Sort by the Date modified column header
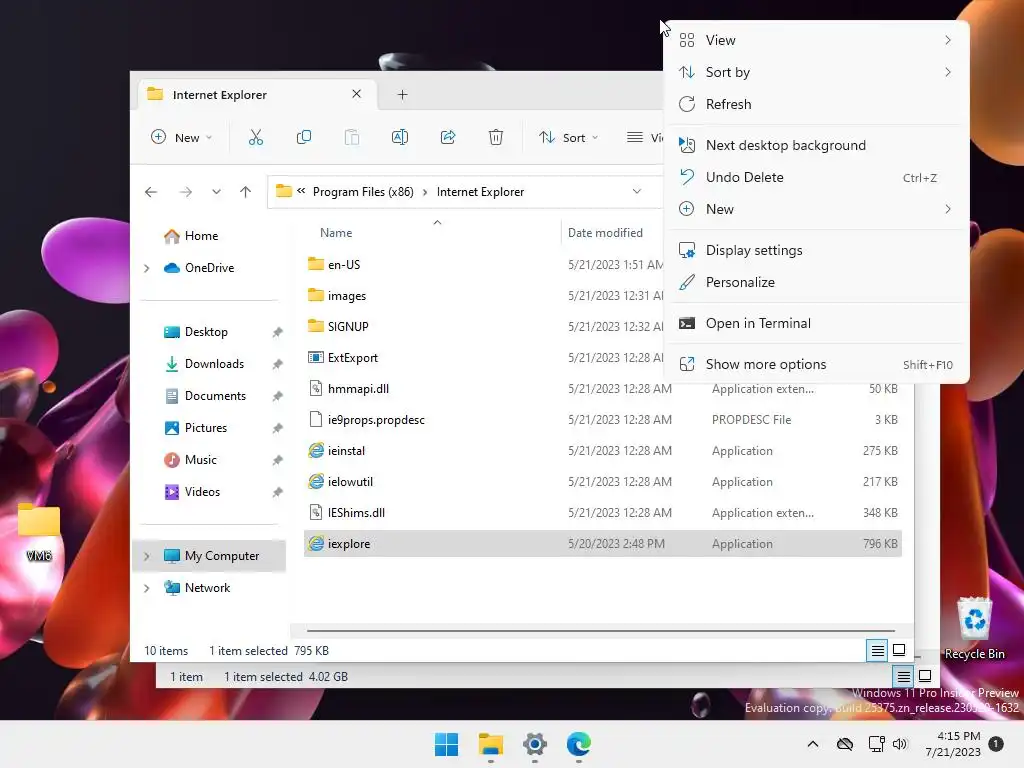The width and height of the screenshot is (1024, 768). tap(605, 233)
